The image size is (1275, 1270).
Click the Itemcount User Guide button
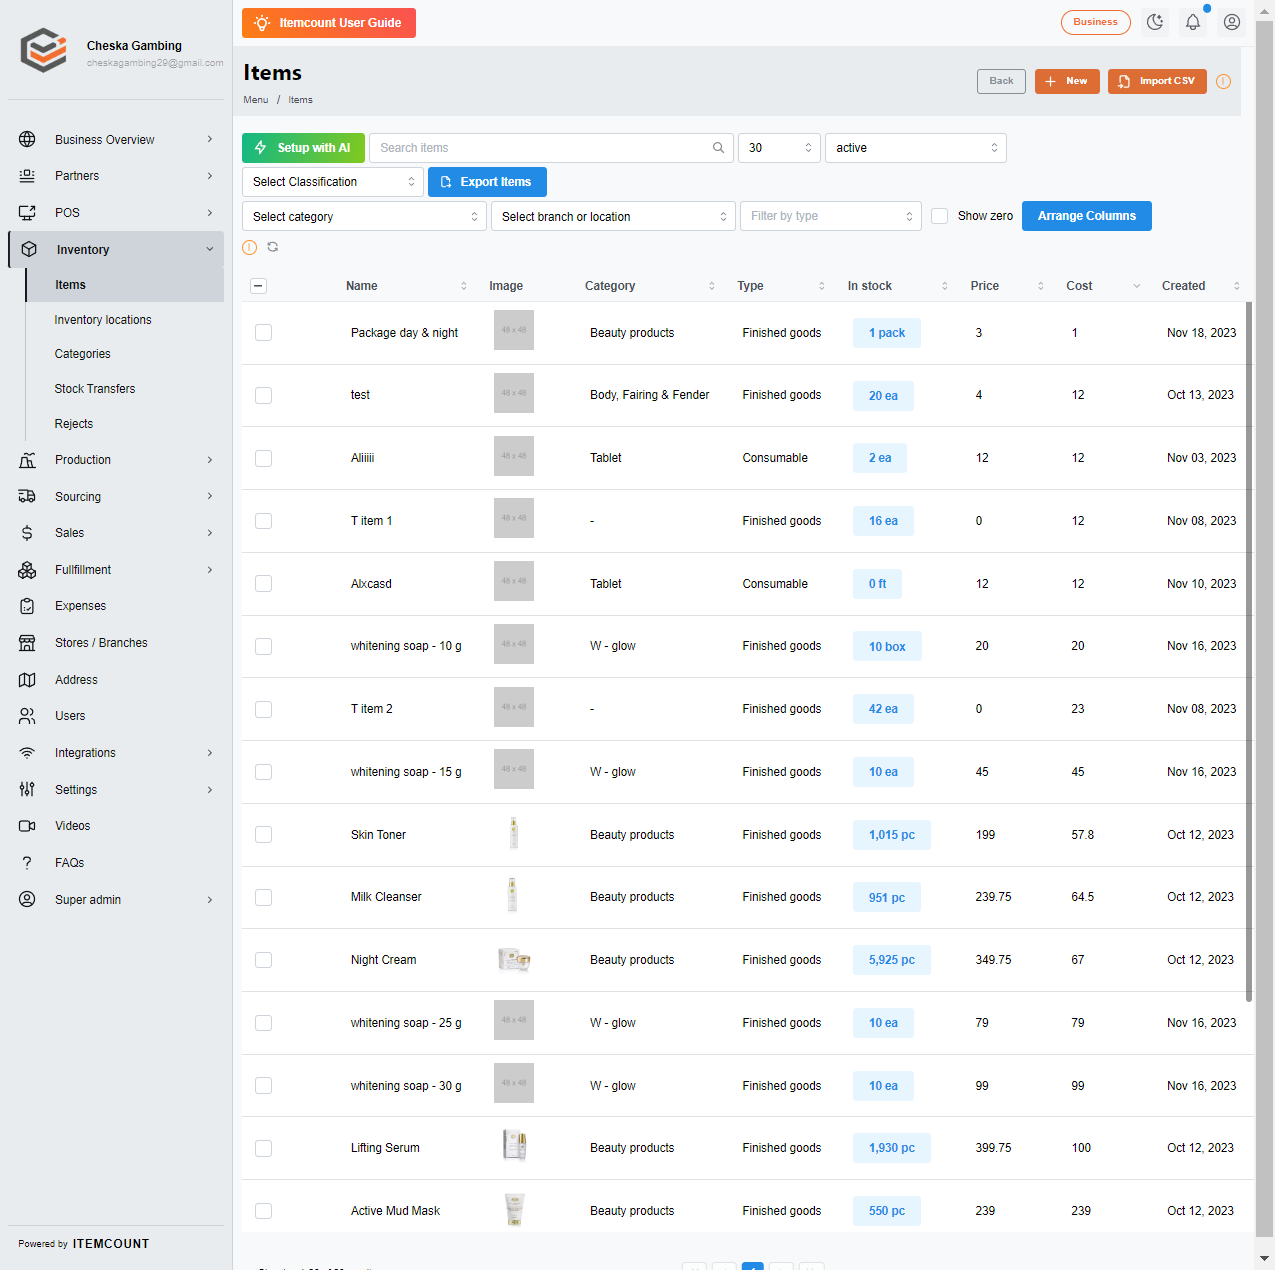point(329,23)
